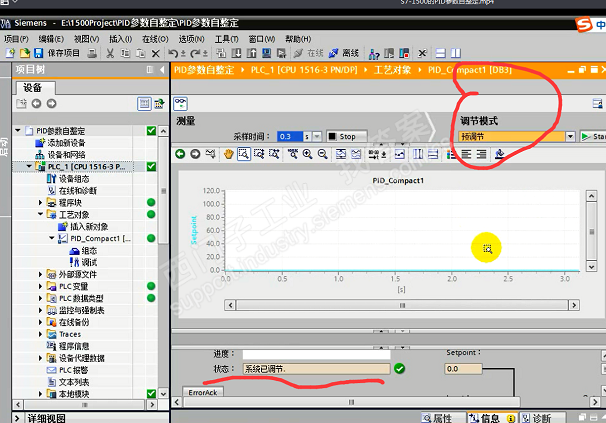
Task: Click the Redo arrow icon
Action: click(x=196, y=53)
